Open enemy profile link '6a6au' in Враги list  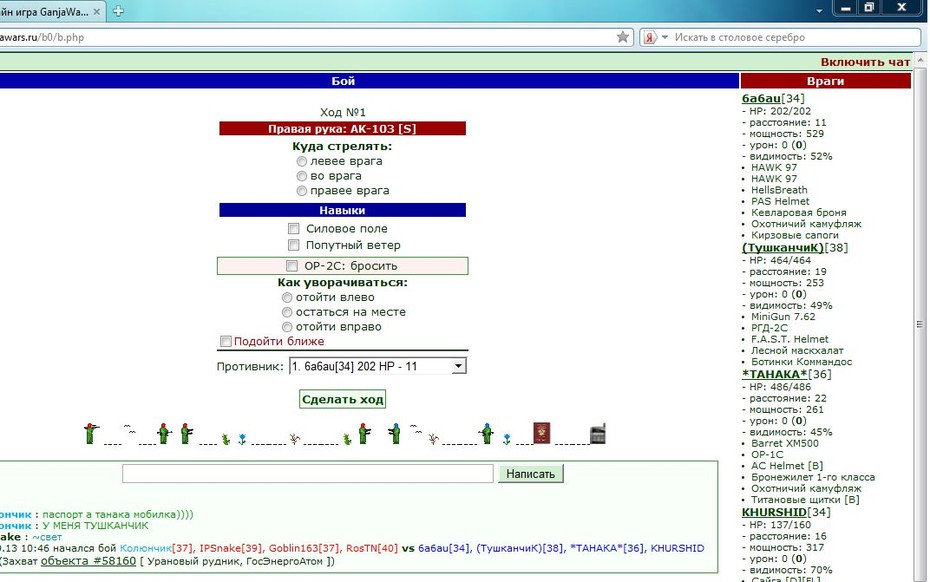pos(761,98)
